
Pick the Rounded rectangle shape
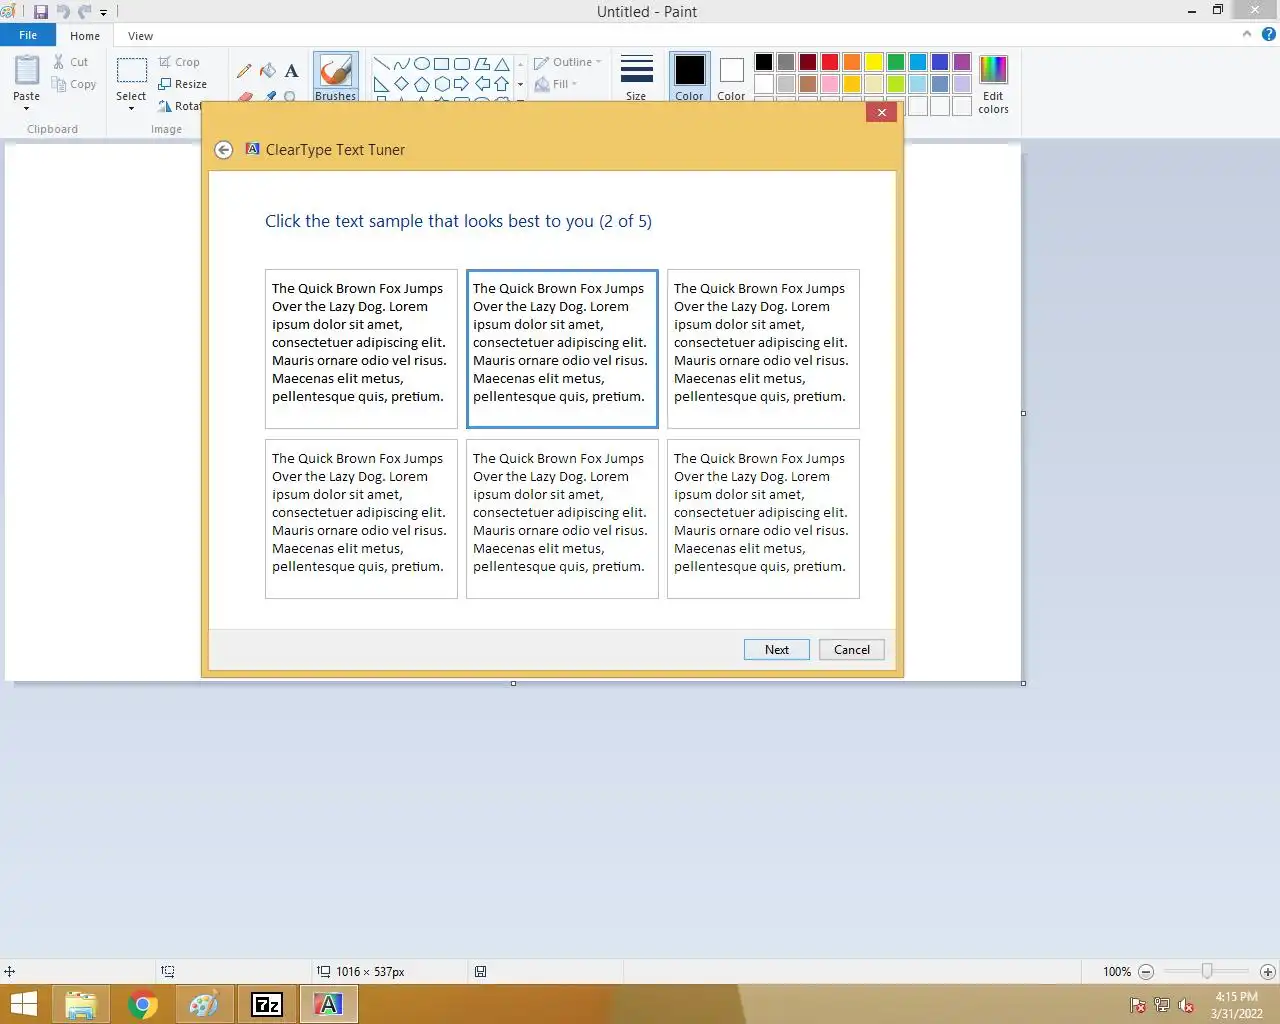[x=461, y=63]
